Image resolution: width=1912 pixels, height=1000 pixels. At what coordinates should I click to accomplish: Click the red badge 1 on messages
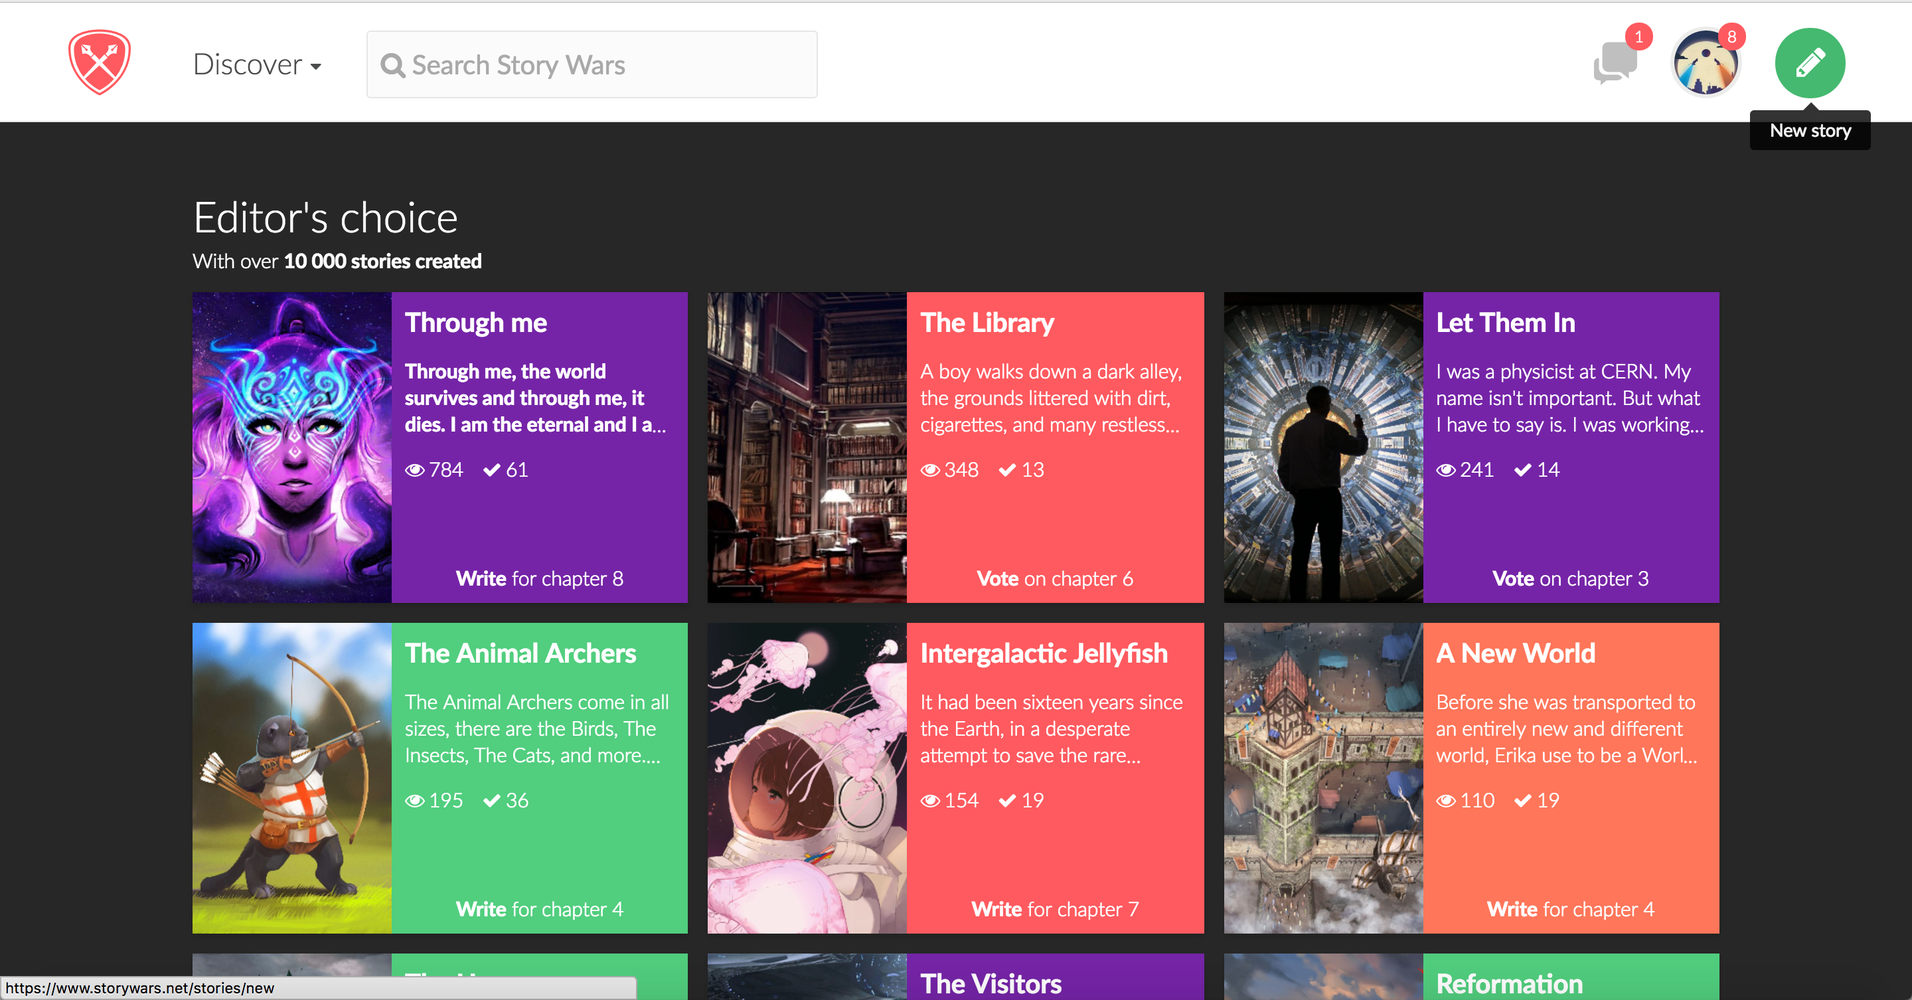pyautogui.click(x=1638, y=37)
